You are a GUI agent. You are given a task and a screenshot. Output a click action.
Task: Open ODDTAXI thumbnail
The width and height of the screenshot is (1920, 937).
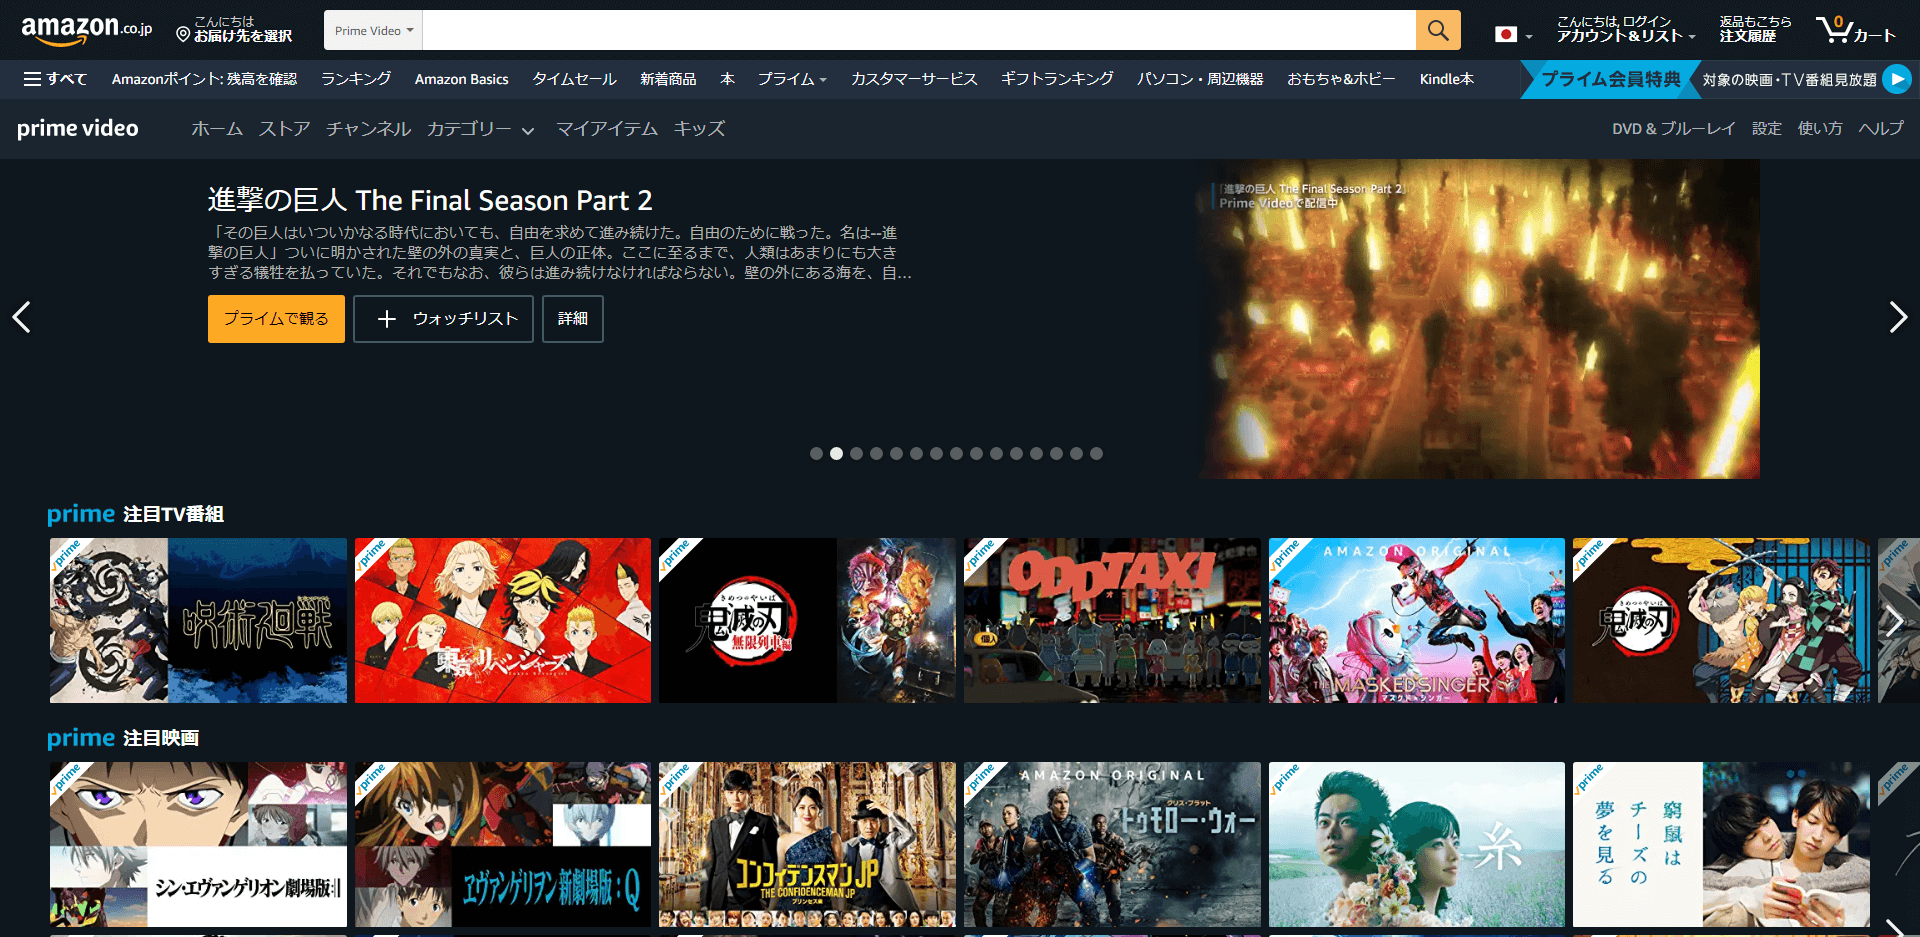point(1112,620)
